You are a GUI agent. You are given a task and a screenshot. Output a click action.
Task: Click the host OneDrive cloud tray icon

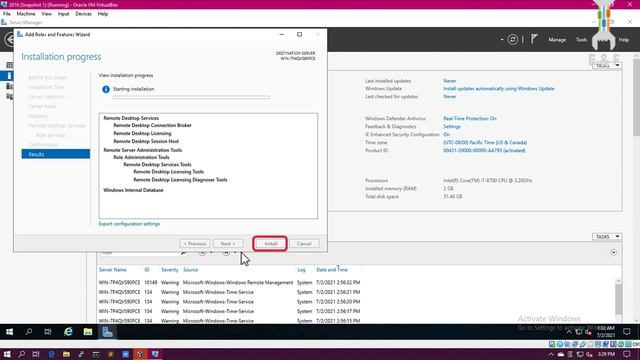tap(561, 354)
